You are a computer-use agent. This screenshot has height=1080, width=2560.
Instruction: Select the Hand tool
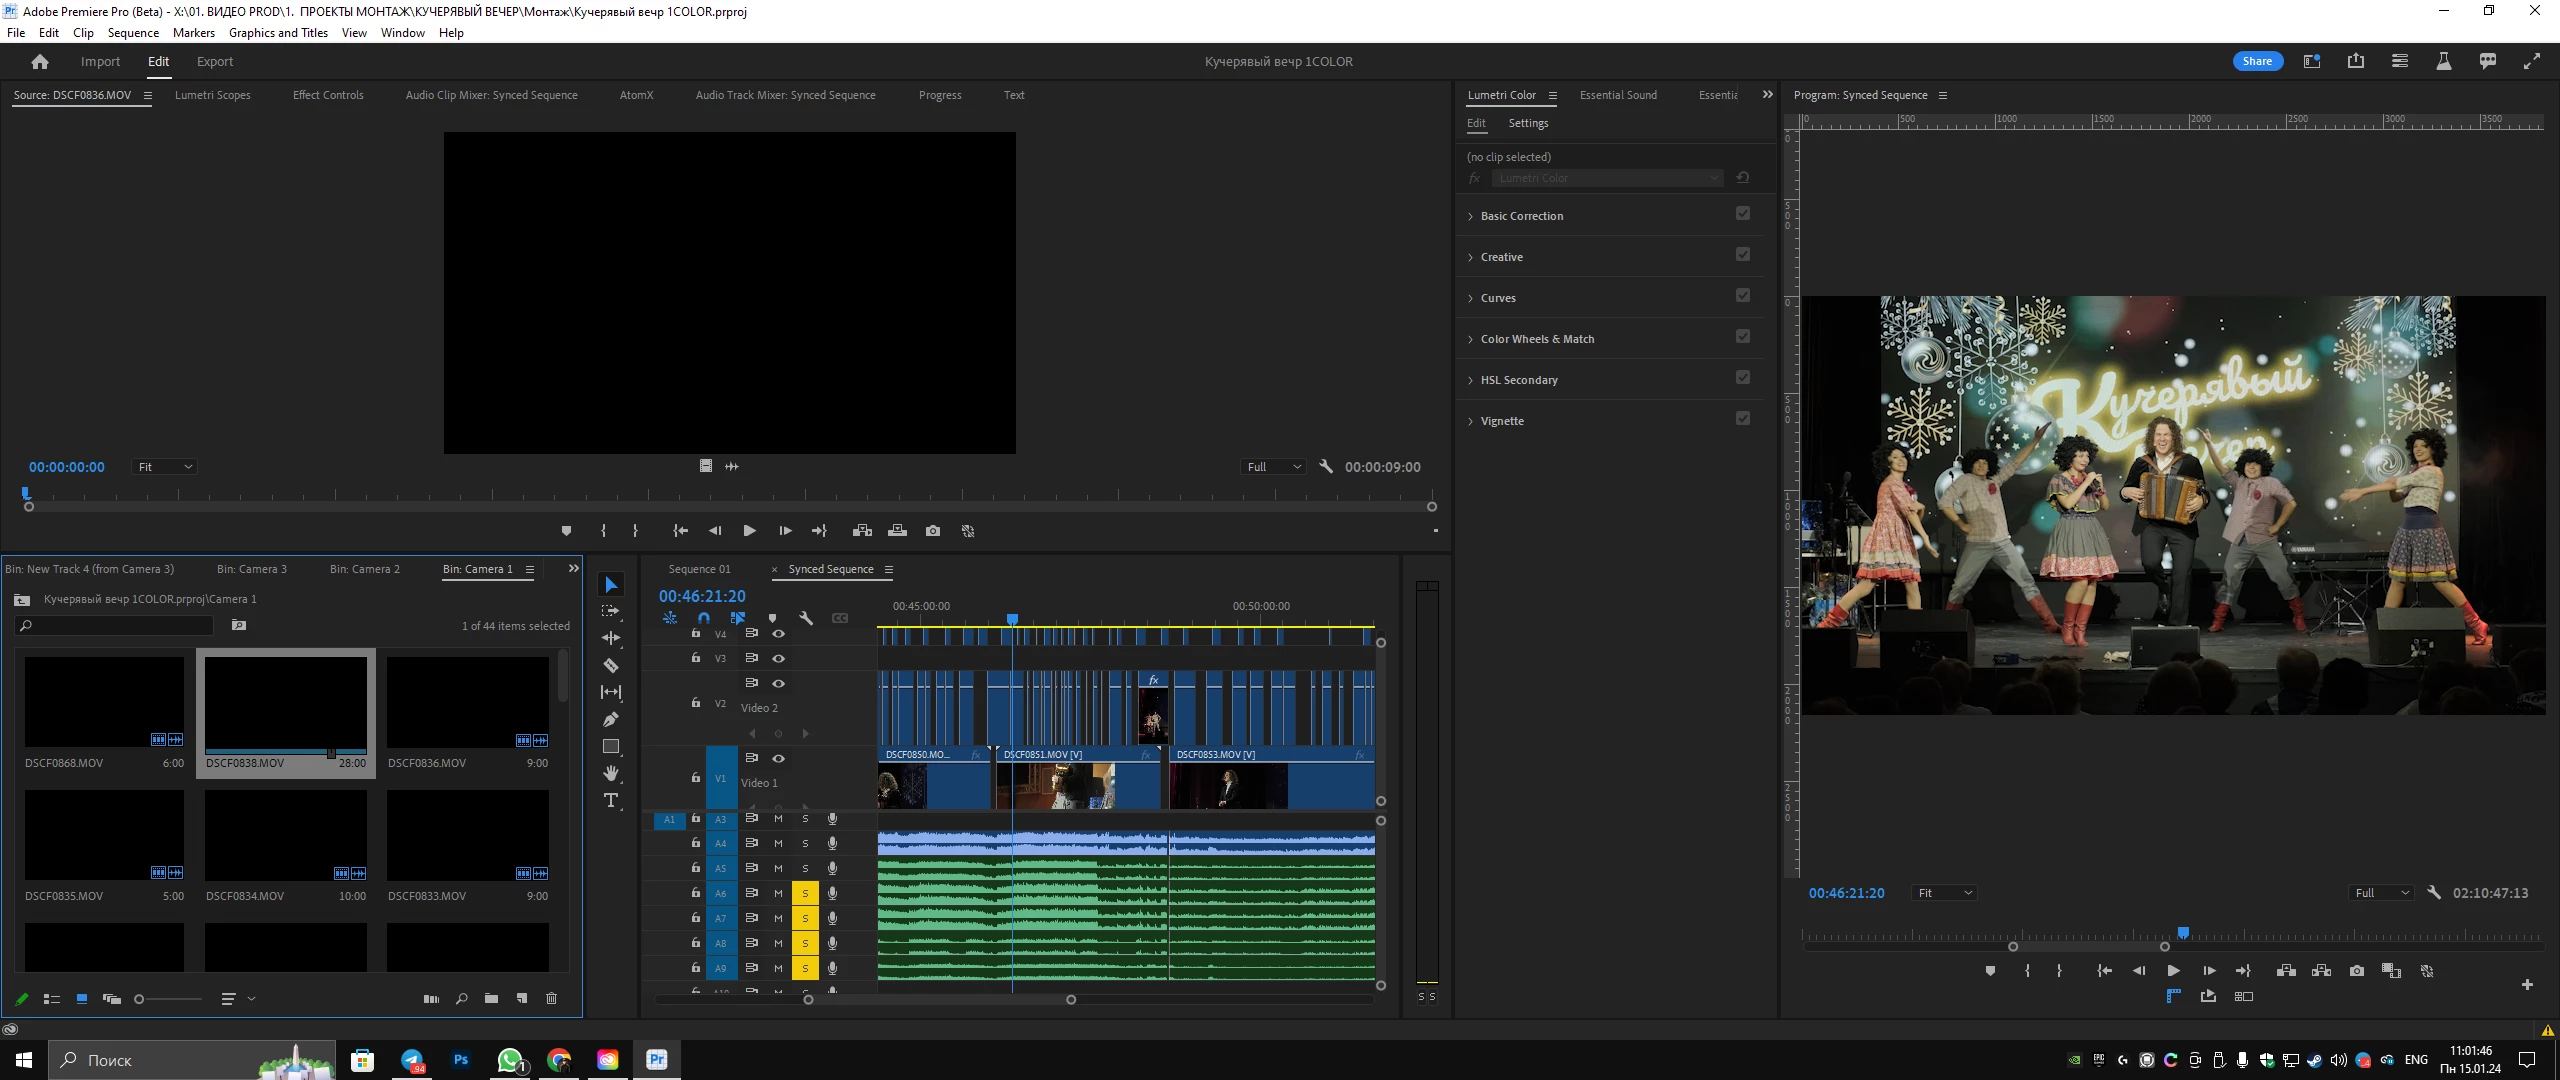click(611, 773)
